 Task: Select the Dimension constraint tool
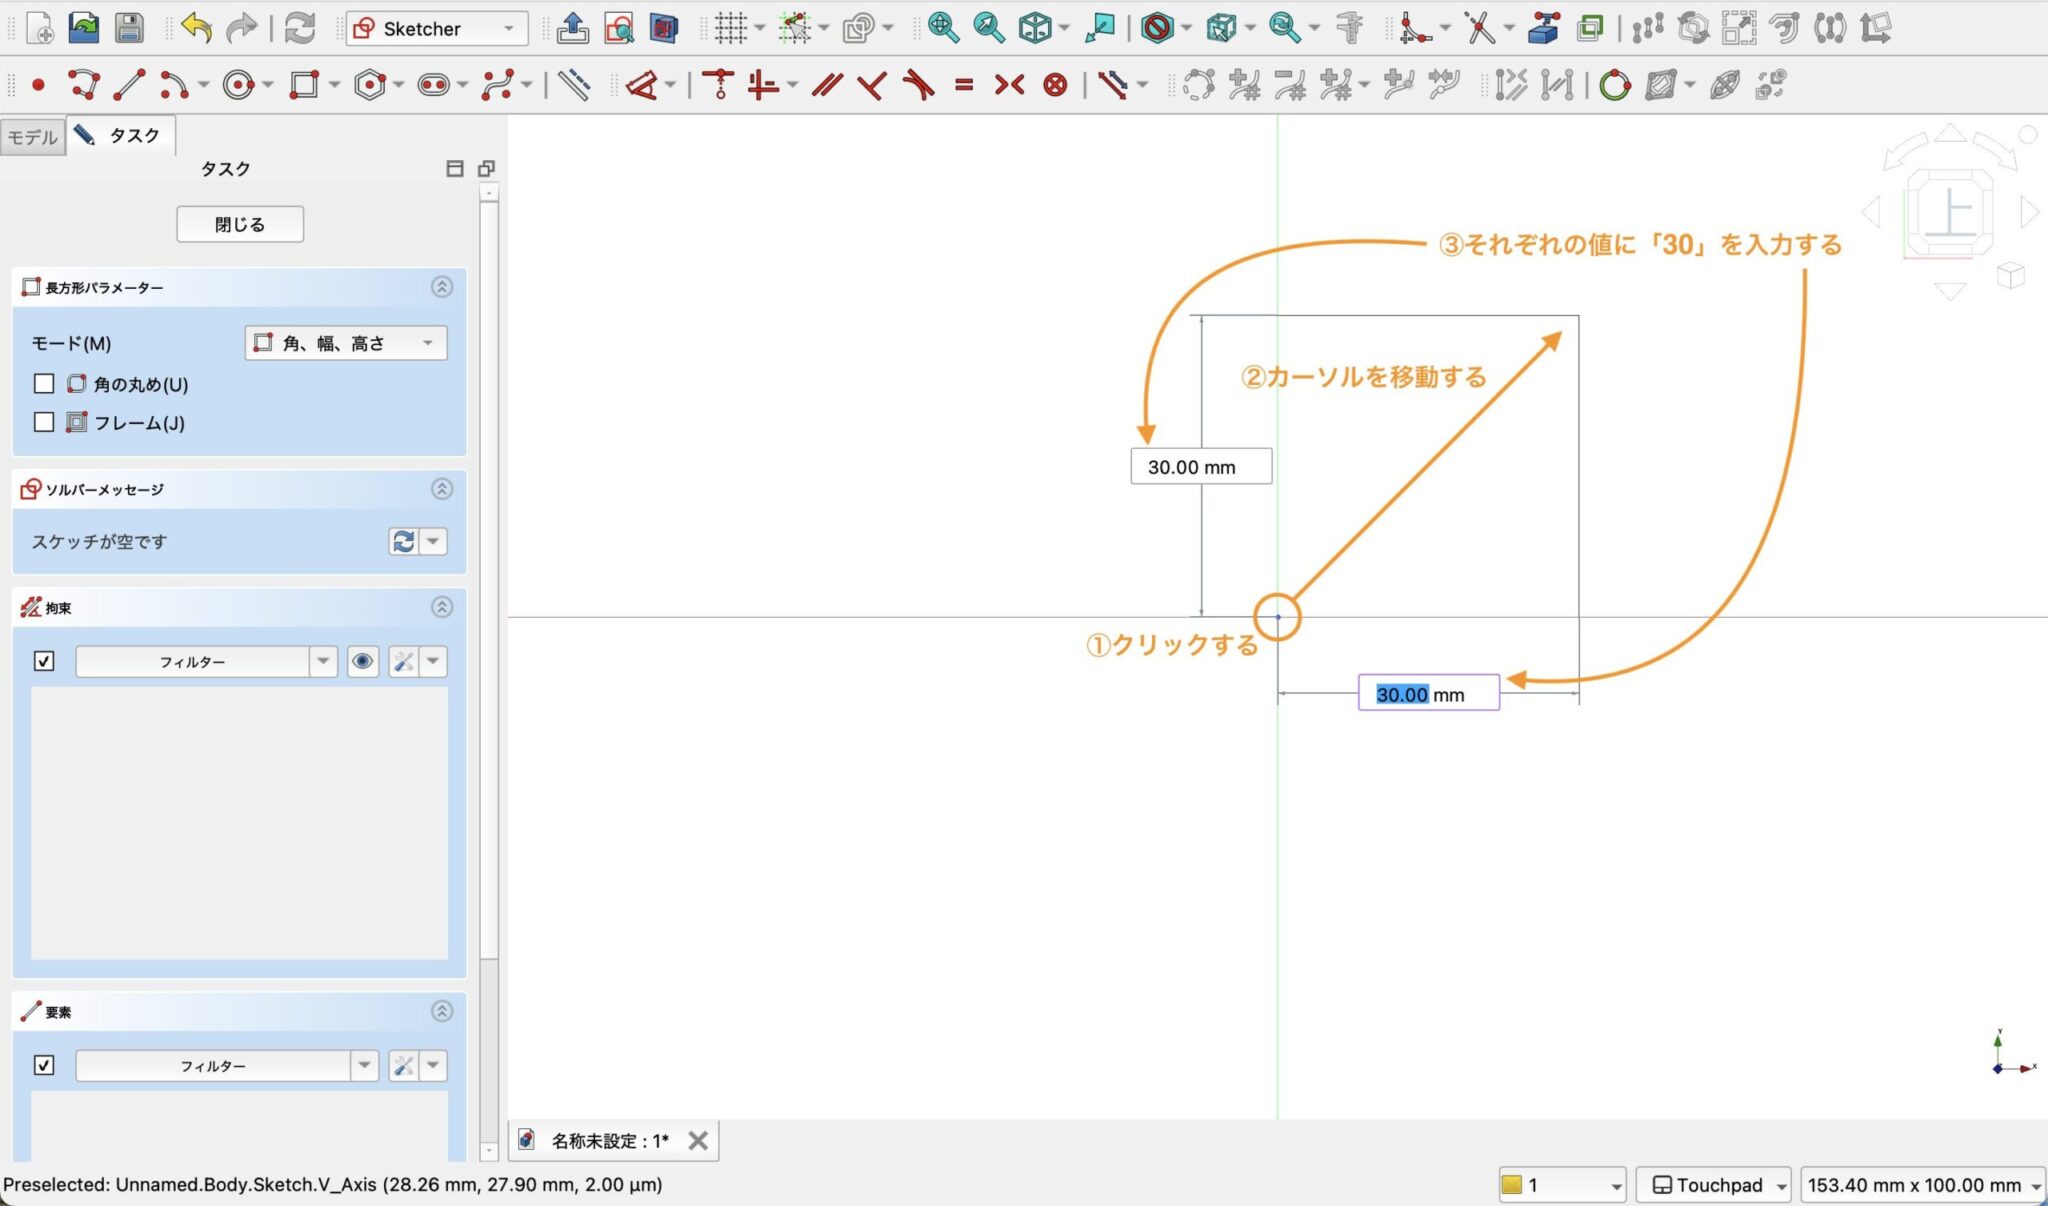pyautogui.click(x=642, y=85)
